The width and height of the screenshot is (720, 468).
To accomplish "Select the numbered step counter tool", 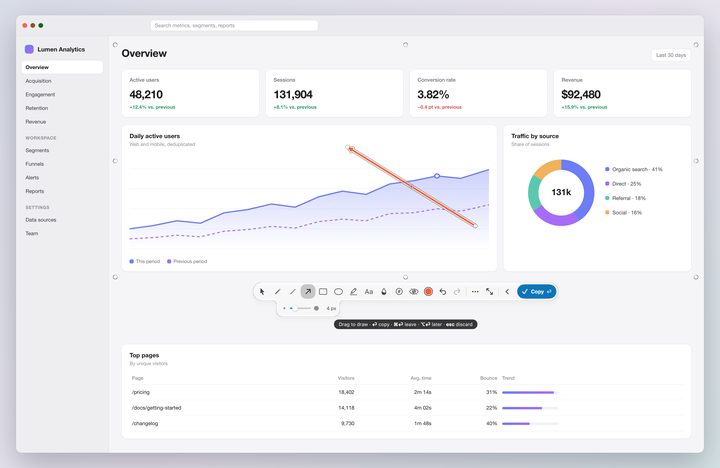I will (x=399, y=292).
